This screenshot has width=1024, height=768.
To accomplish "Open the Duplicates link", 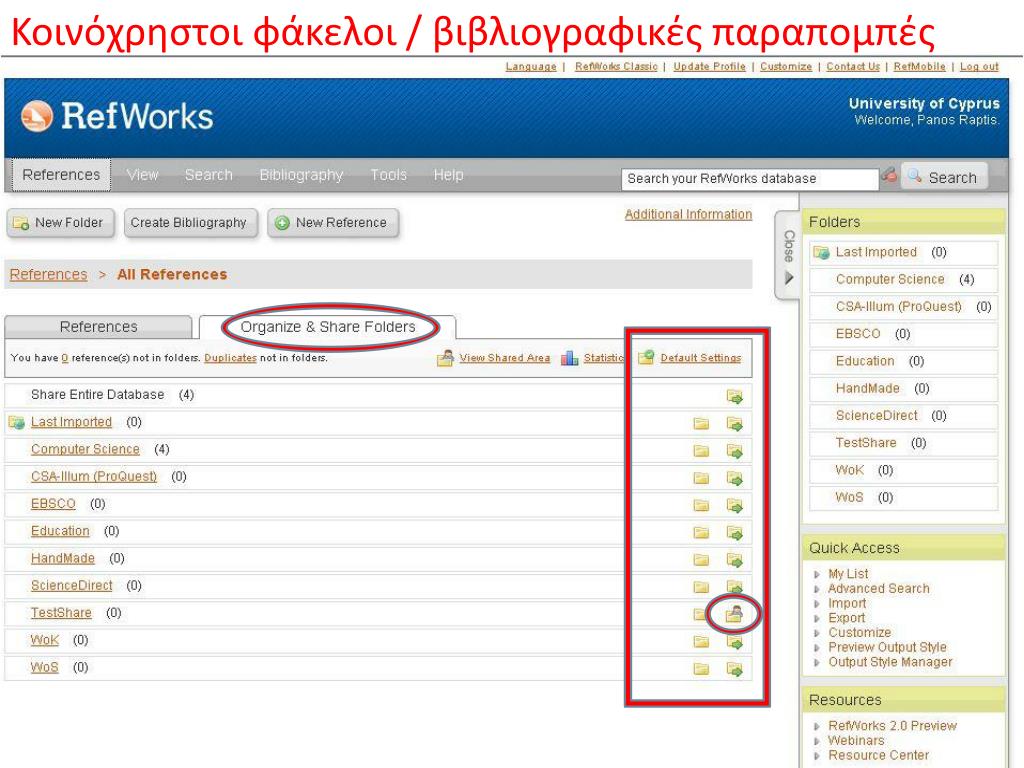I will (230, 358).
